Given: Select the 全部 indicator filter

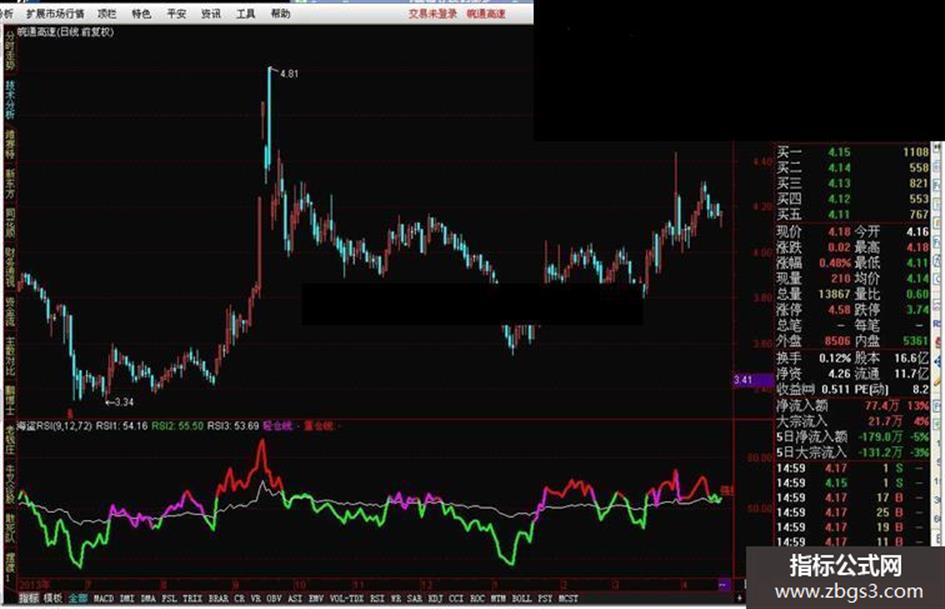Looking at the screenshot, I should tap(78, 598).
